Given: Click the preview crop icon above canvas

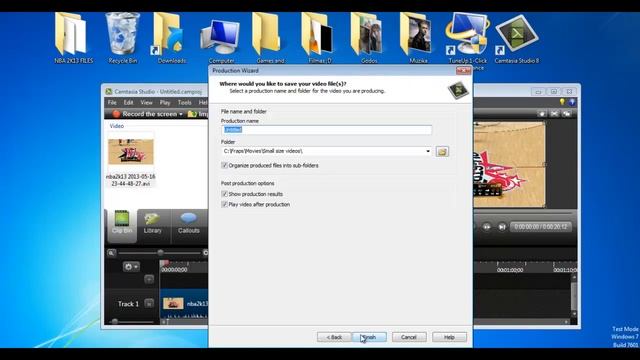Looking at the screenshot, I should [542, 113].
